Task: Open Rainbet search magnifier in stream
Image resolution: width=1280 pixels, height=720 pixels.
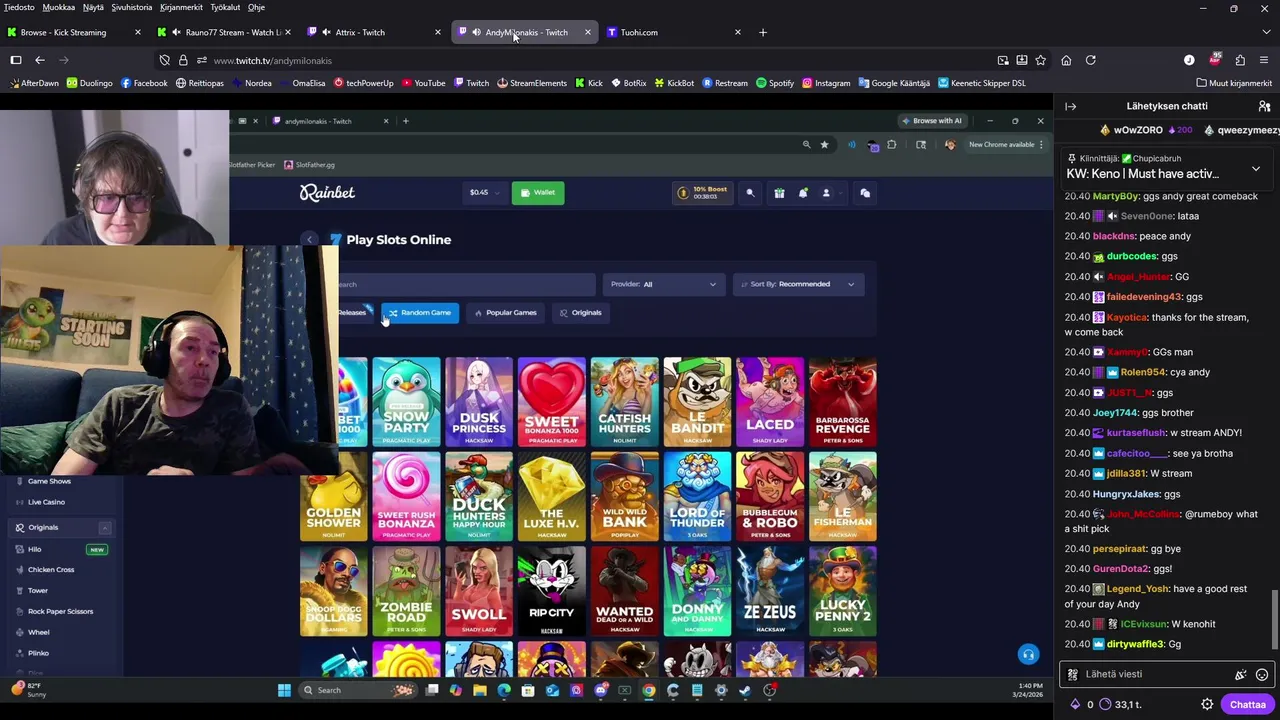Action: pyautogui.click(x=750, y=193)
